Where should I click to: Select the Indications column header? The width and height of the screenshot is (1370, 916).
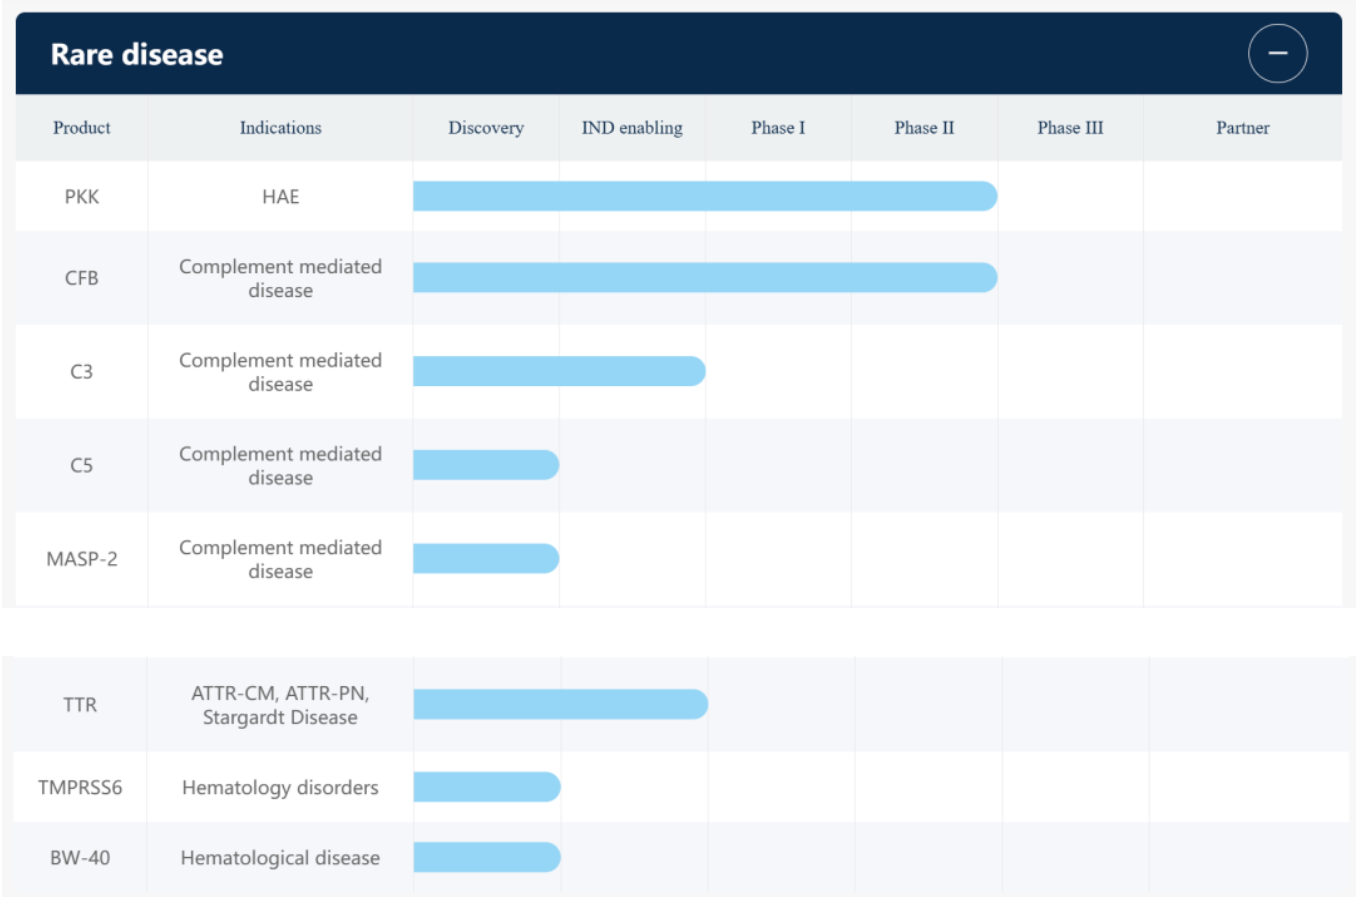pyautogui.click(x=280, y=128)
